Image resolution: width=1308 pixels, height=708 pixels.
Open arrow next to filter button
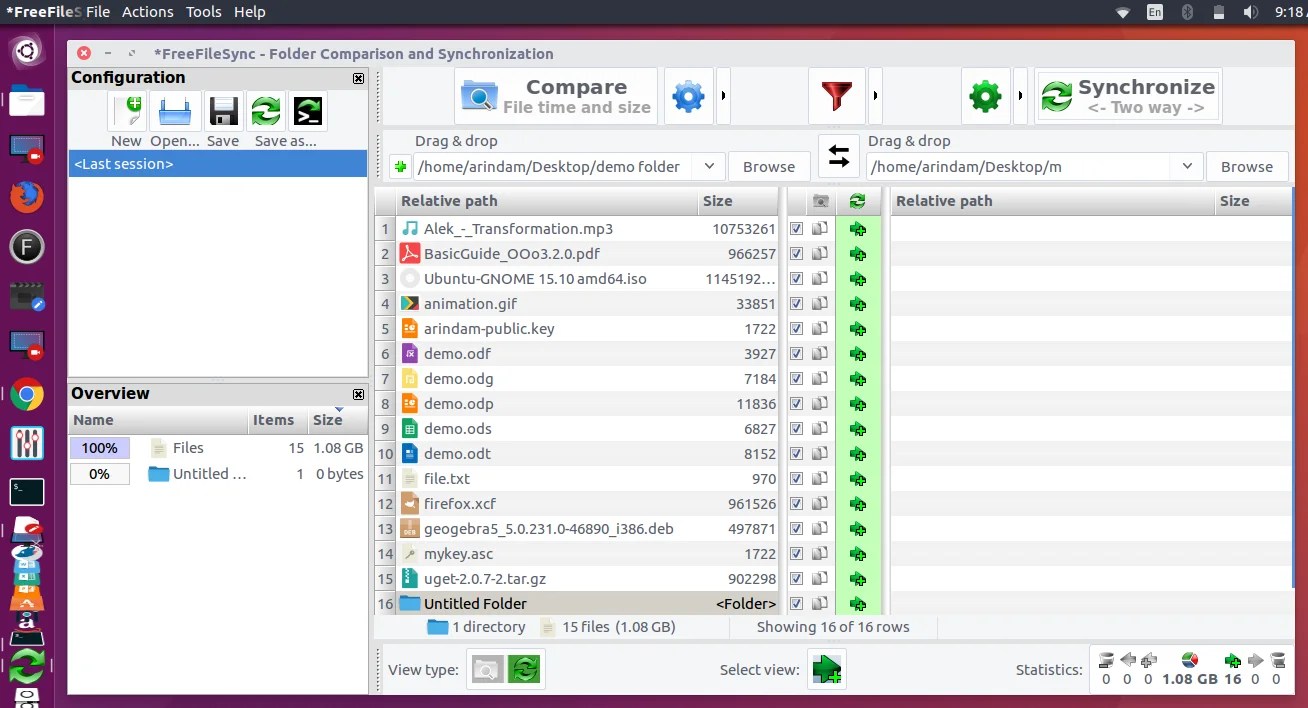click(875, 96)
